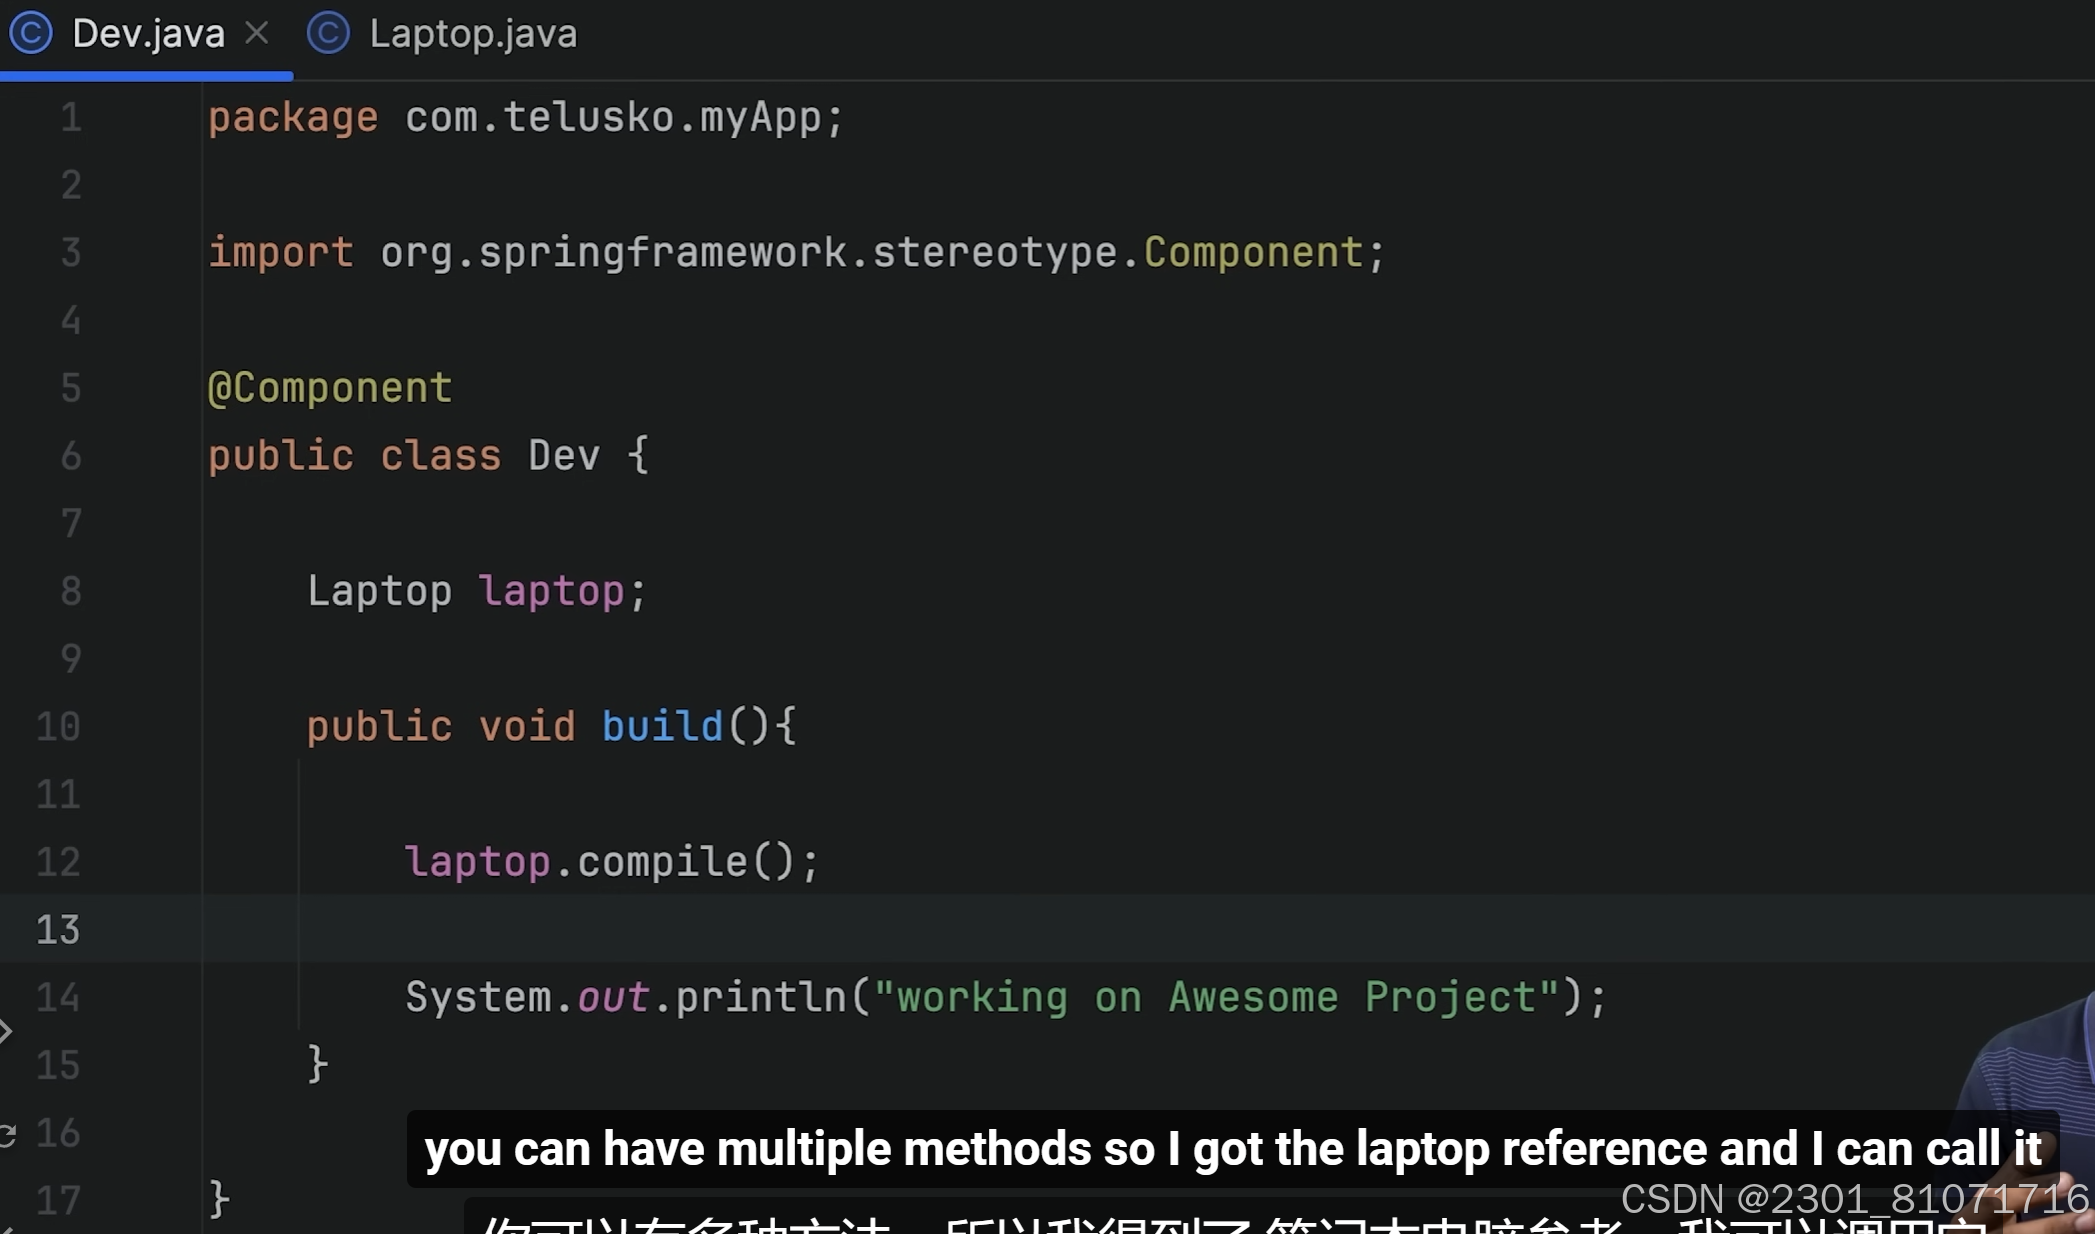Close the Dev.java editor tab

click(257, 33)
